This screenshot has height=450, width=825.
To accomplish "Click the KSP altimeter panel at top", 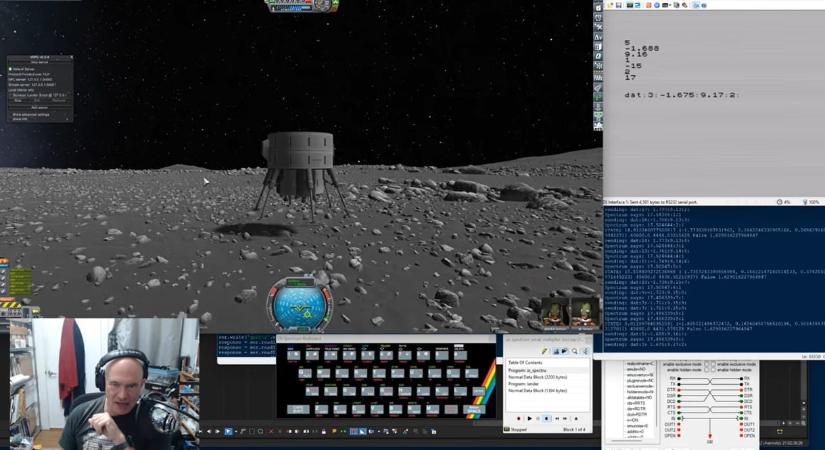I will (300, 5).
